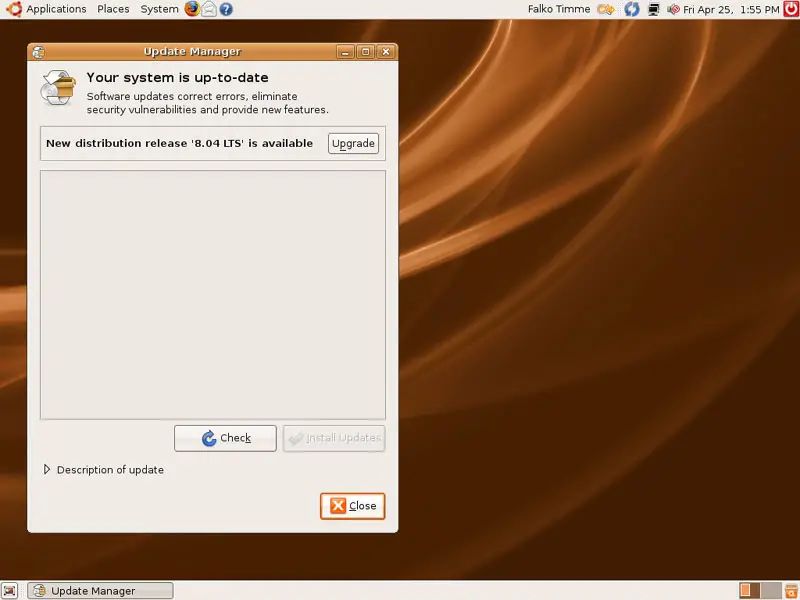
Task: Click the Show Desktop icon in bottom panel
Action: click(x=10, y=590)
